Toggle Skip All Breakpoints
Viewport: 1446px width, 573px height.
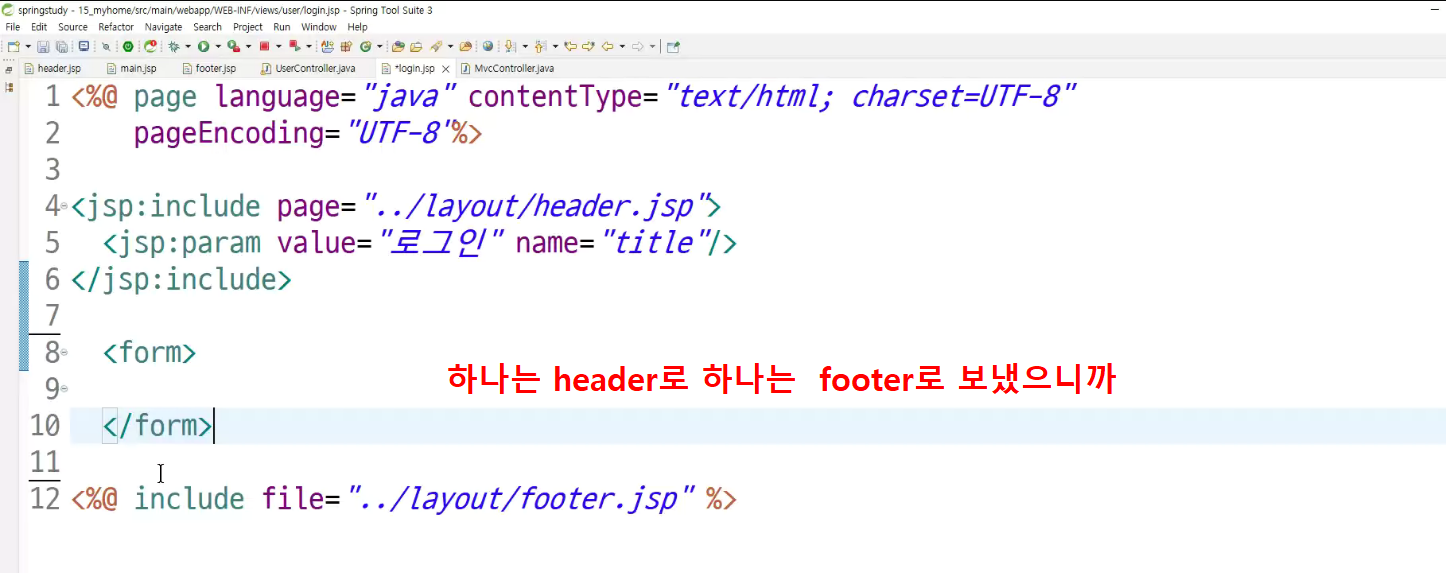106,46
